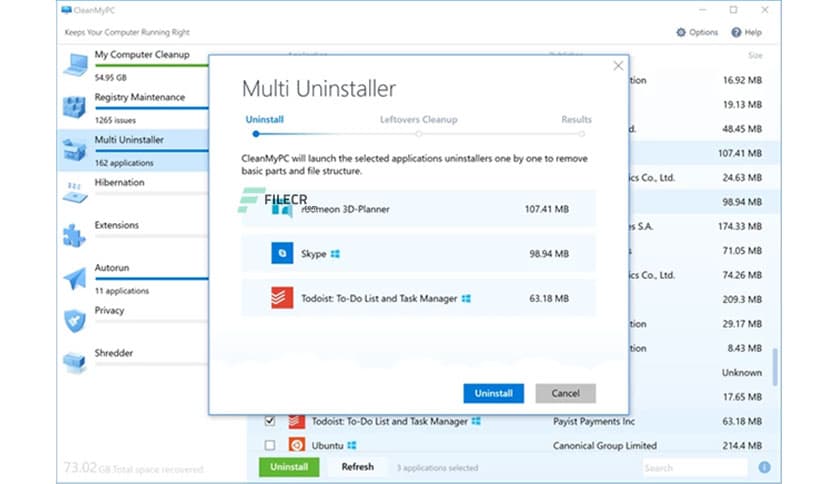836x484 pixels.
Task: Click the Search input field
Action: 694,468
